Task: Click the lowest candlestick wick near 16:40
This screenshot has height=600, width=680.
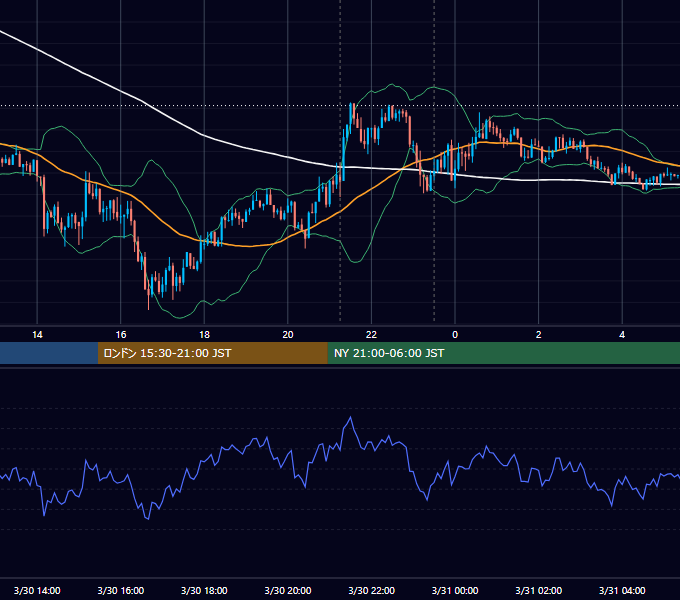Action: tap(149, 303)
